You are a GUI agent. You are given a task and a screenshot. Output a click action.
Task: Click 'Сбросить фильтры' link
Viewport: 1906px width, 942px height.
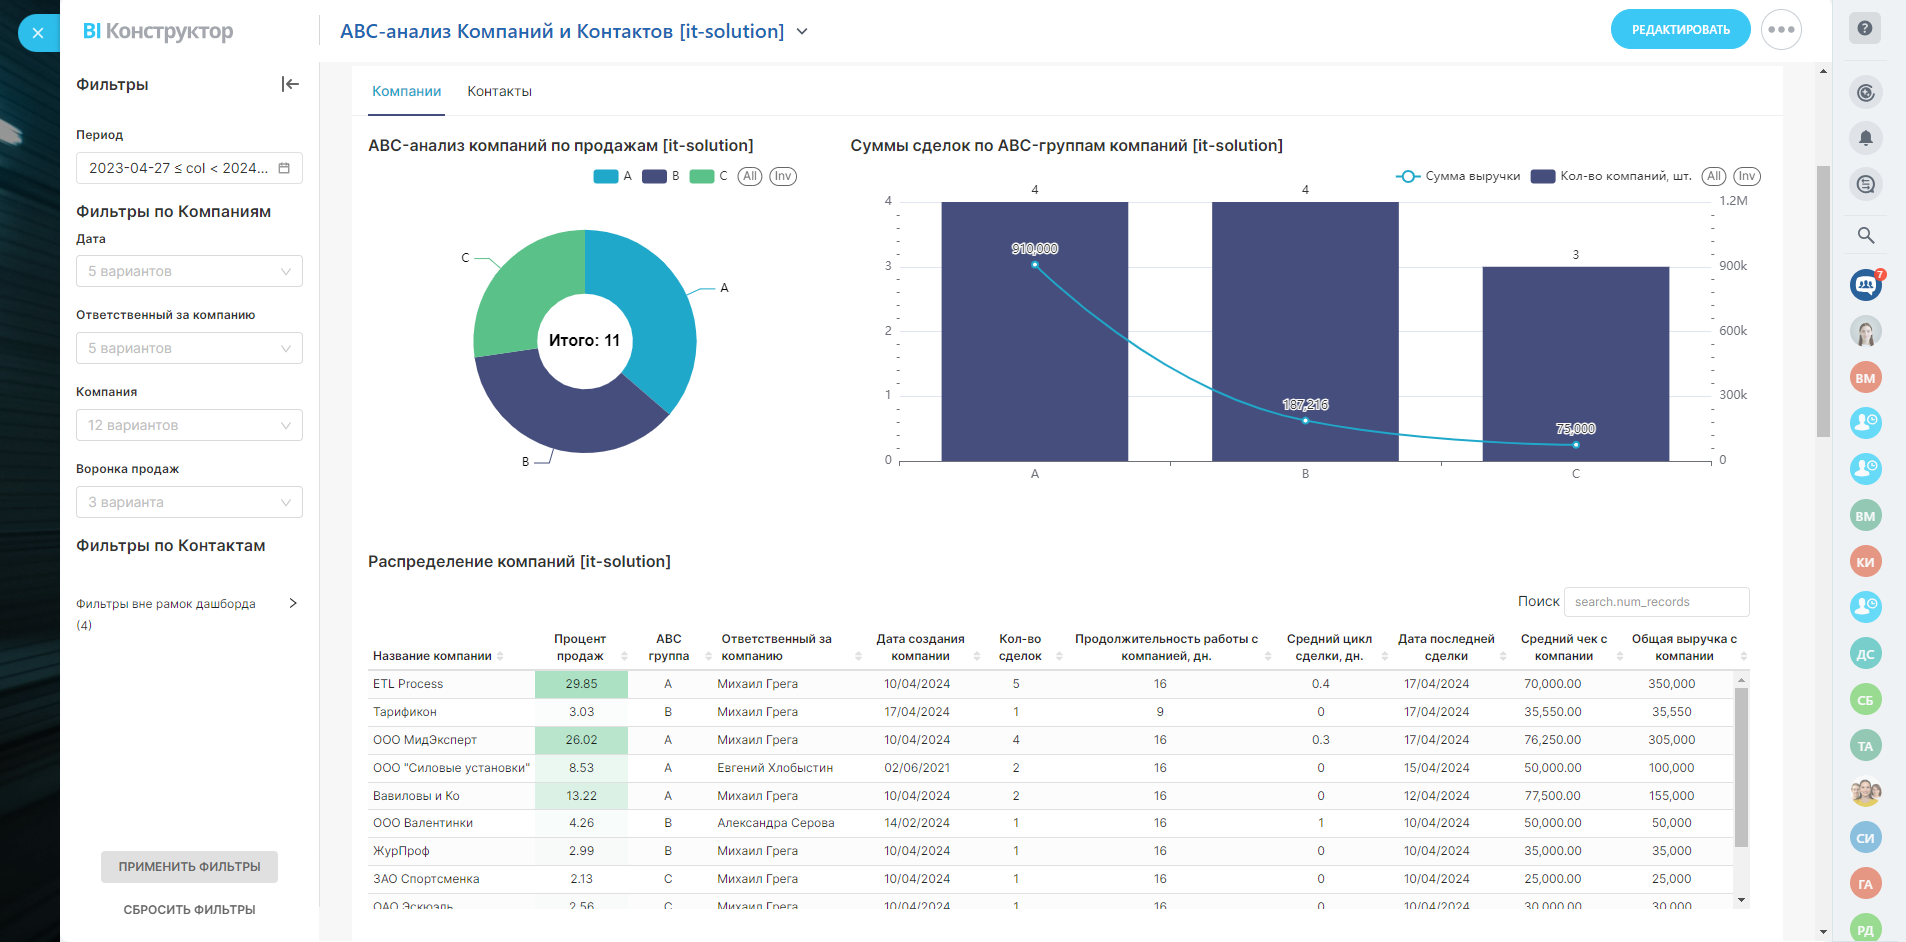tap(189, 910)
